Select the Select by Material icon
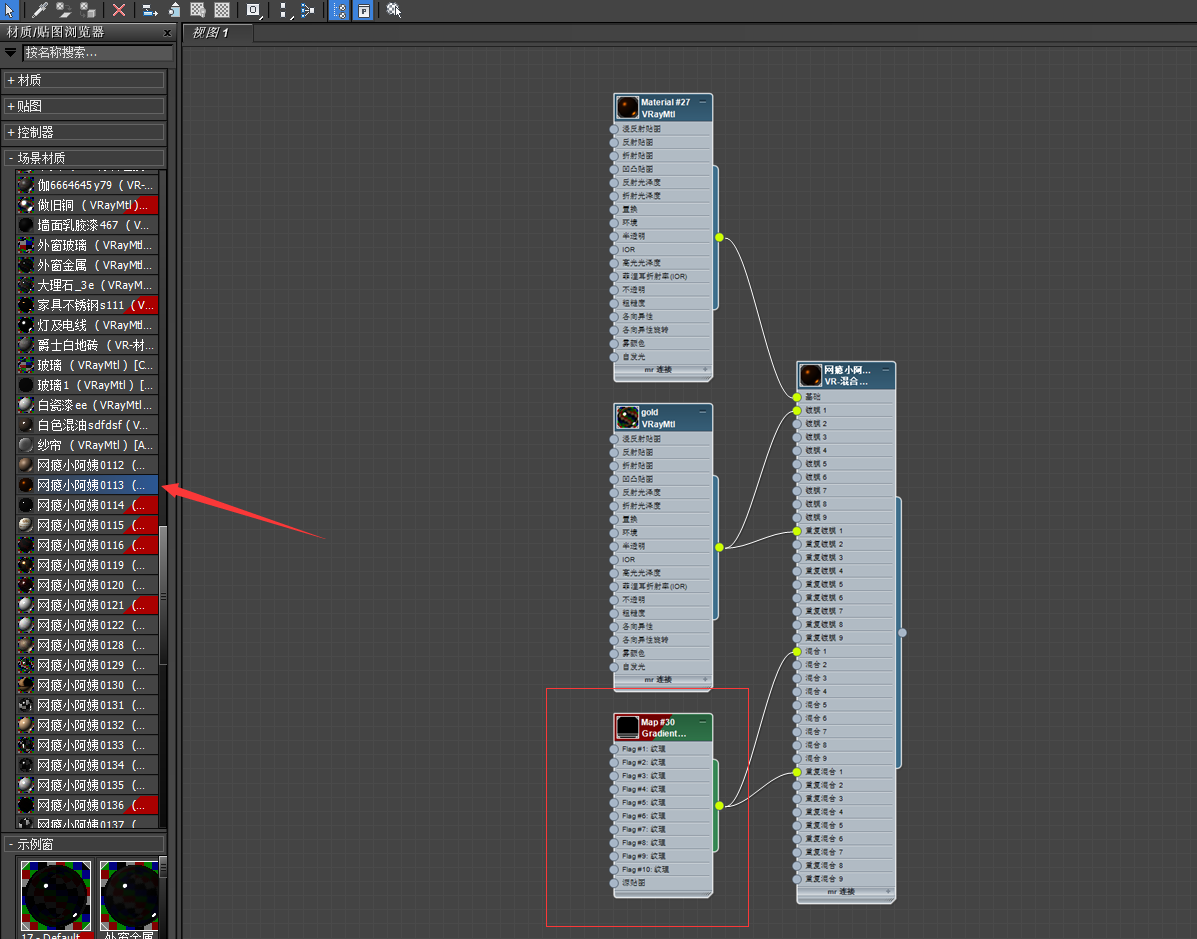The image size is (1197, 939). click(x=394, y=10)
